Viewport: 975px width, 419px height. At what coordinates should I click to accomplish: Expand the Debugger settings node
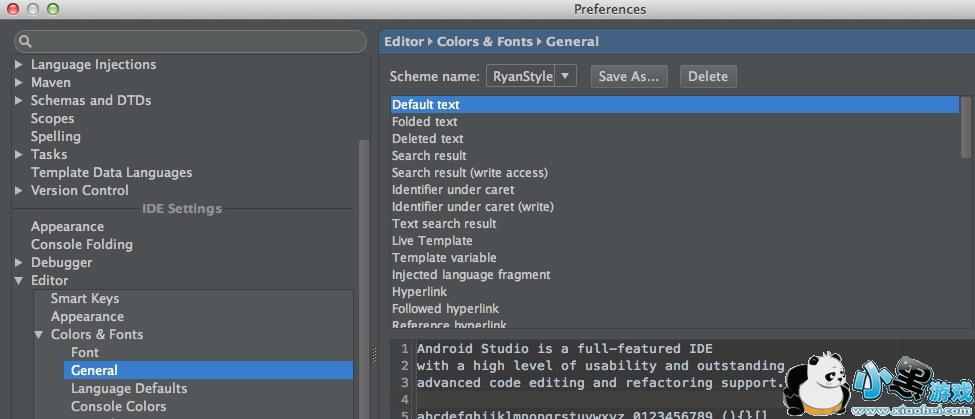pyautogui.click(x=19, y=263)
